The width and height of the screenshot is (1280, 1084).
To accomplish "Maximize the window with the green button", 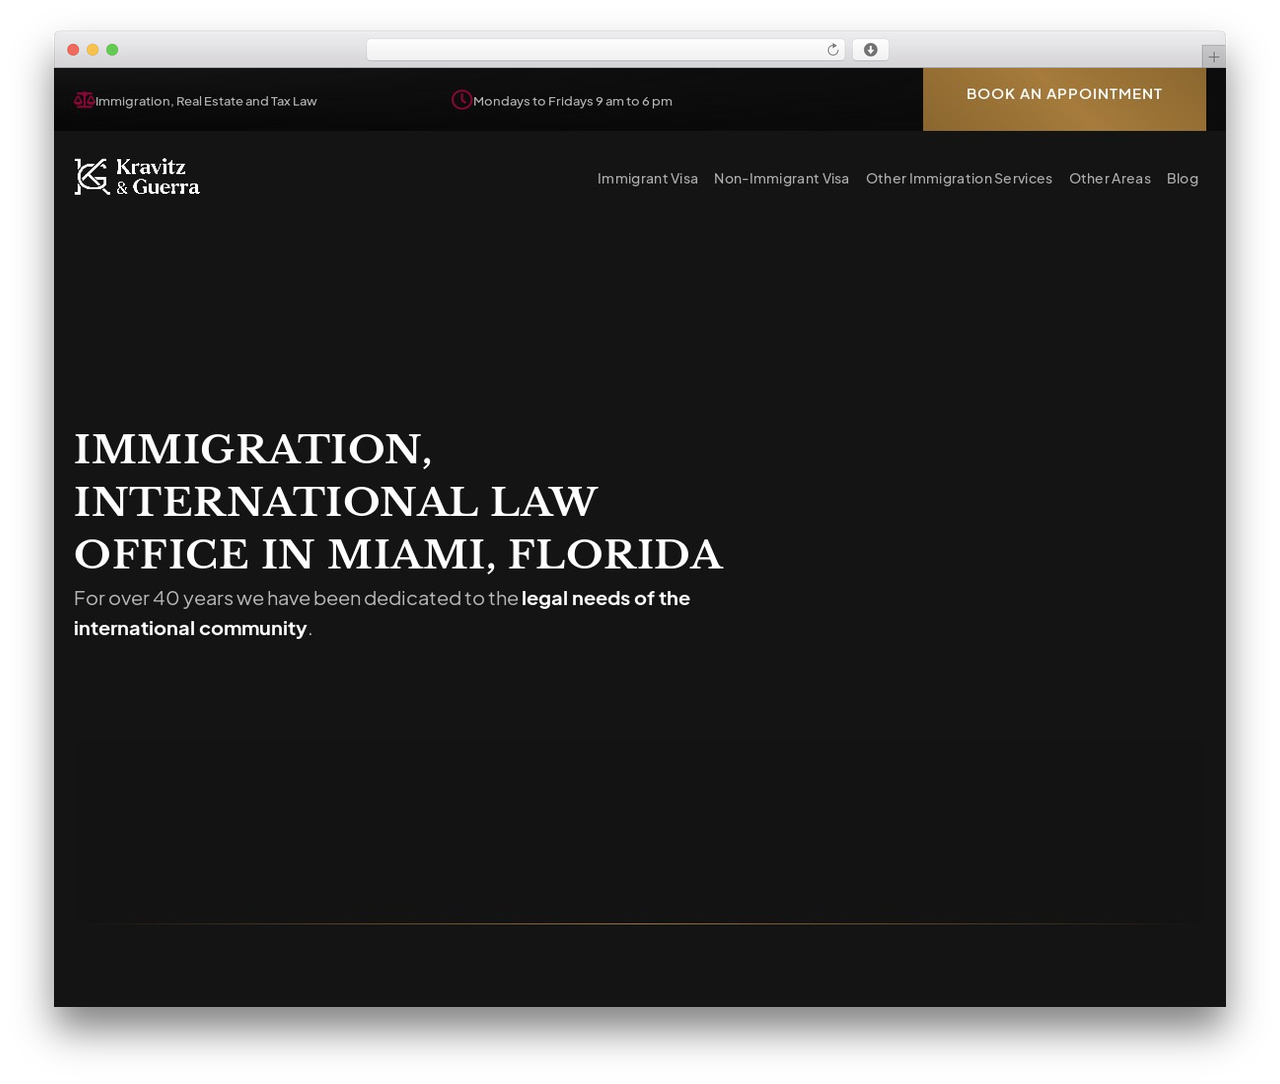I will pos(112,50).
